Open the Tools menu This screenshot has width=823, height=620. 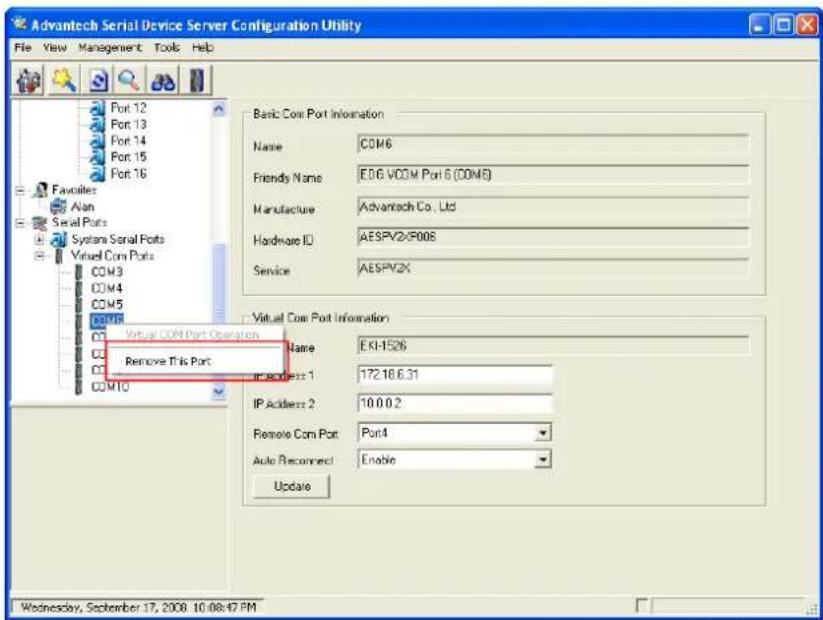(x=166, y=48)
